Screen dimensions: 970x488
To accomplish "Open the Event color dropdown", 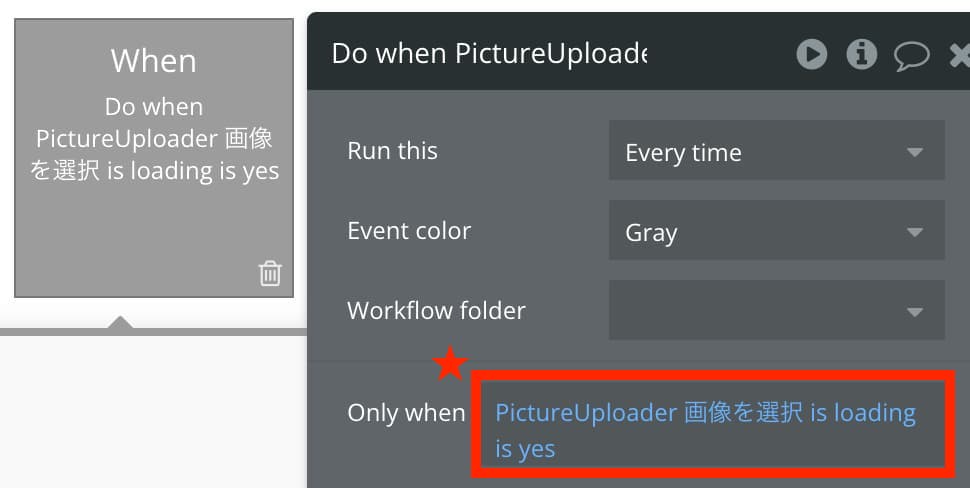I will pos(776,230).
